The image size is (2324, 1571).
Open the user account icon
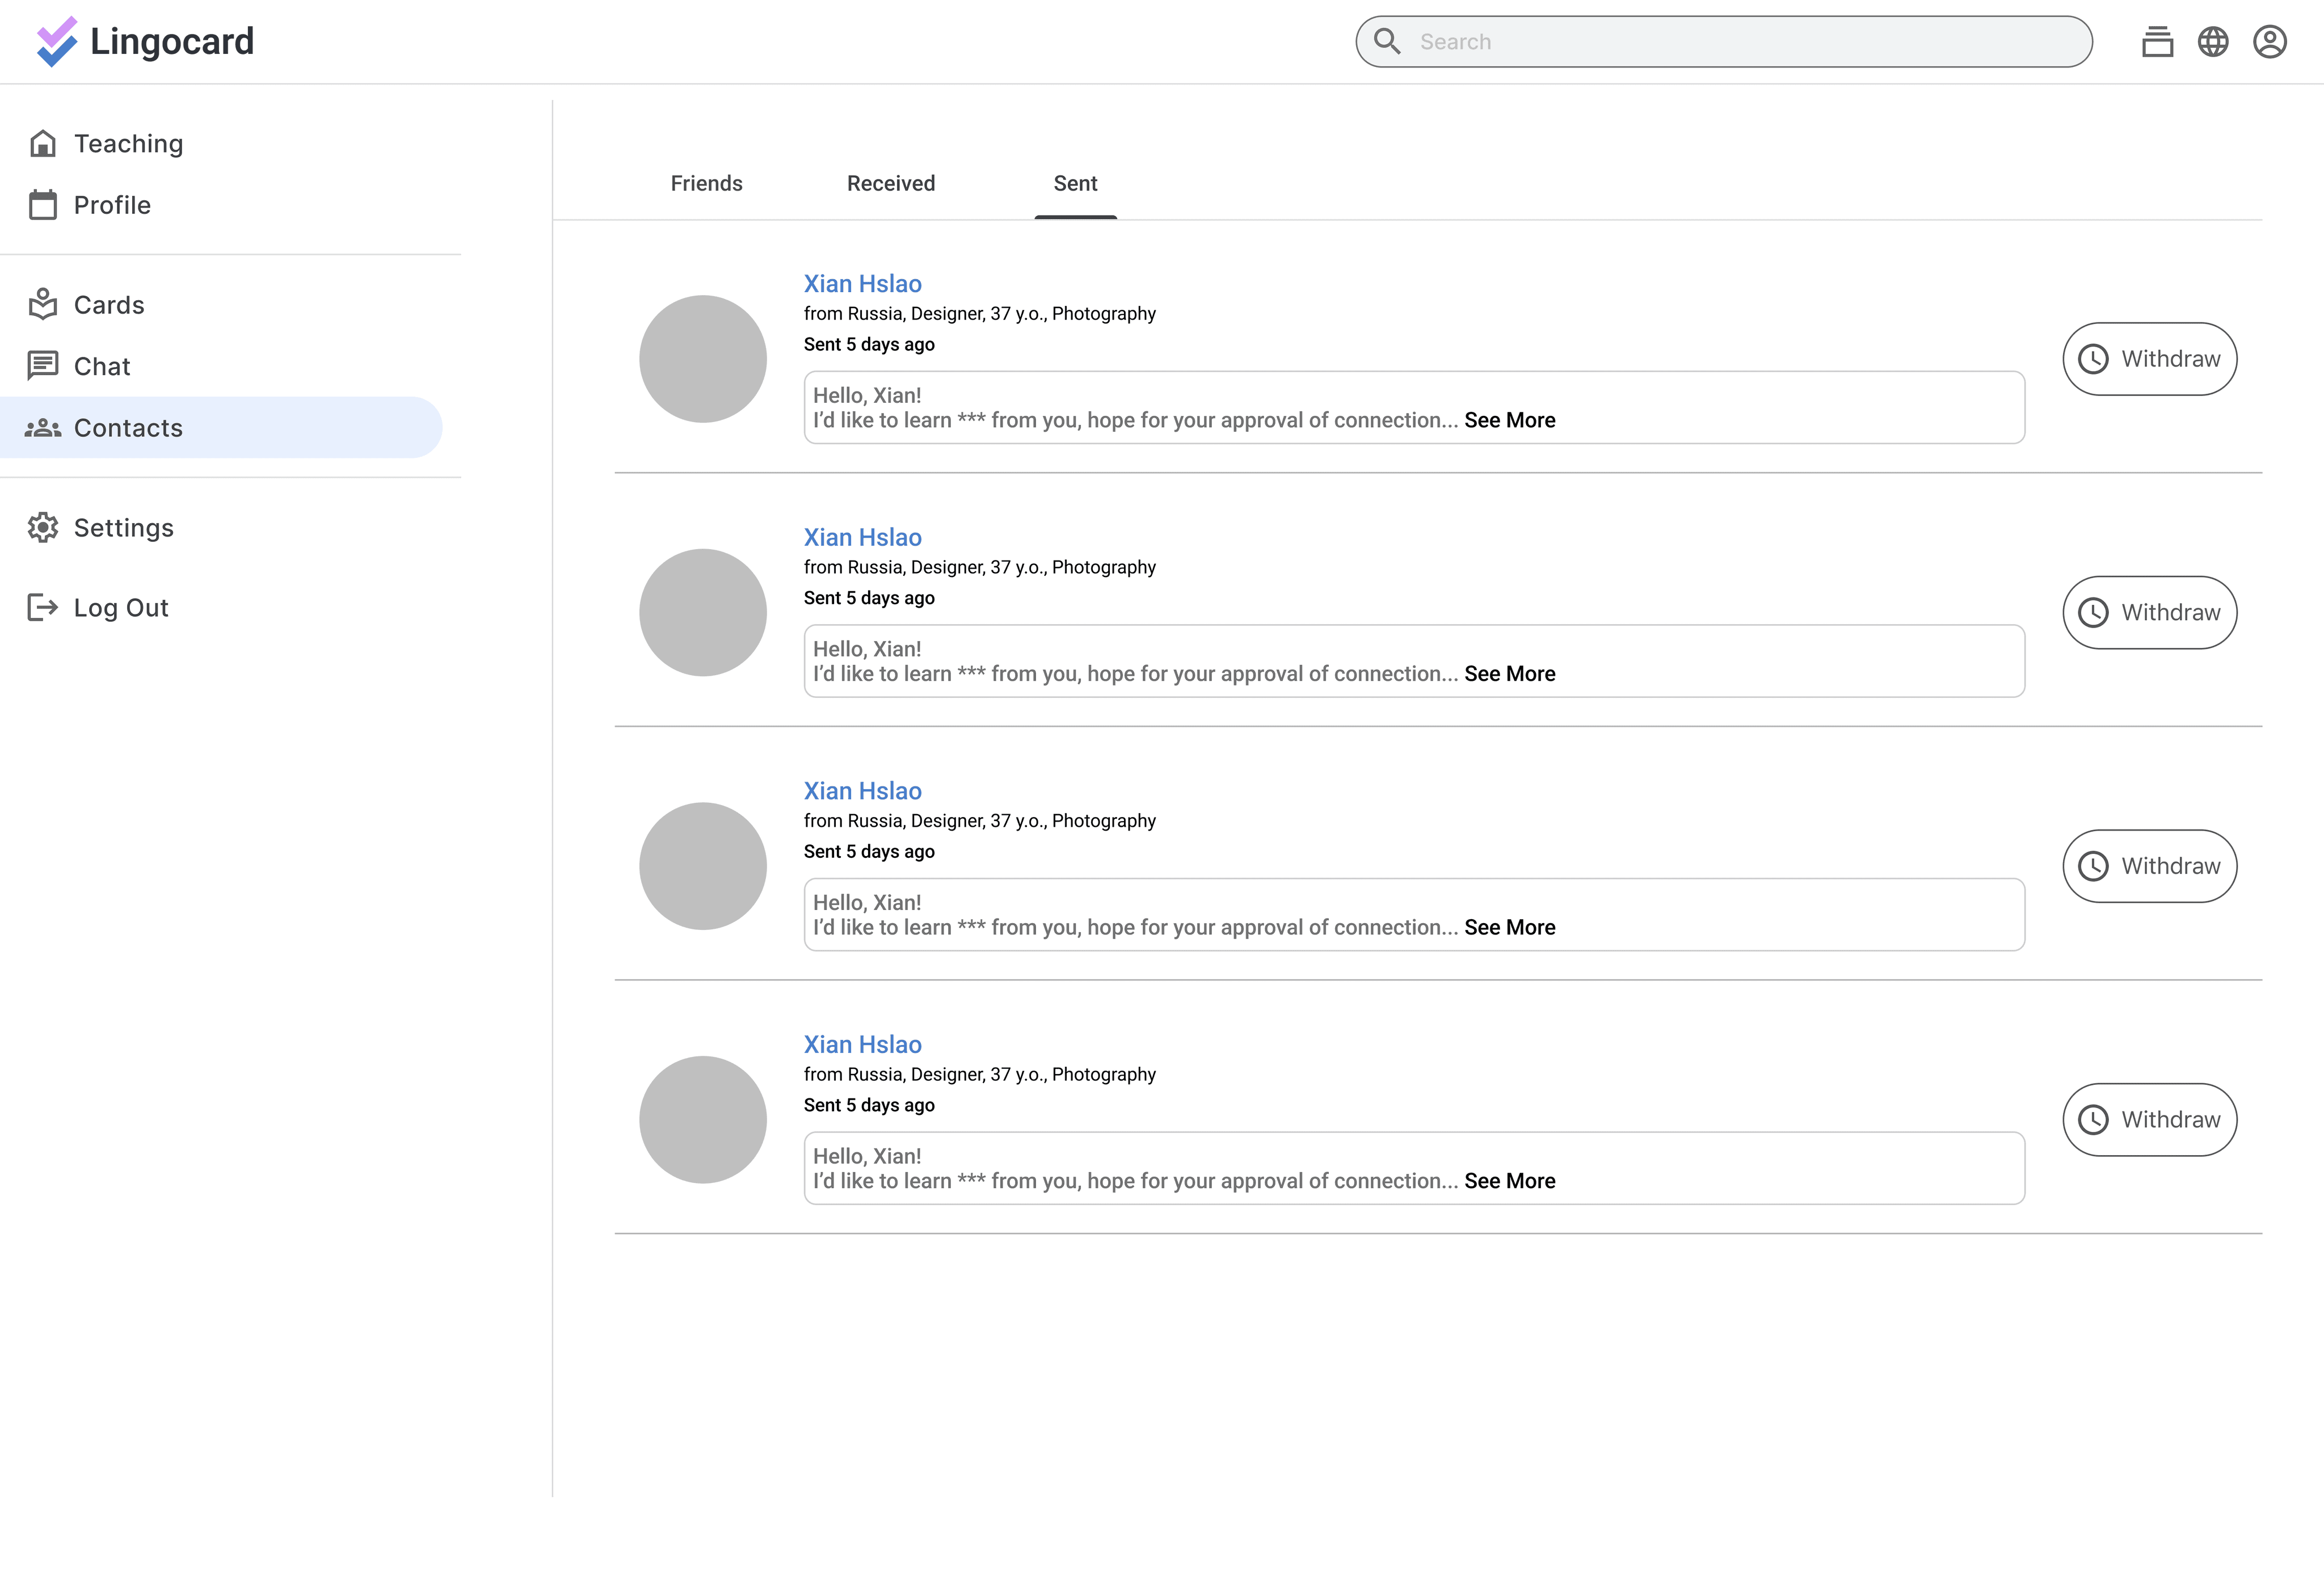2270,42
